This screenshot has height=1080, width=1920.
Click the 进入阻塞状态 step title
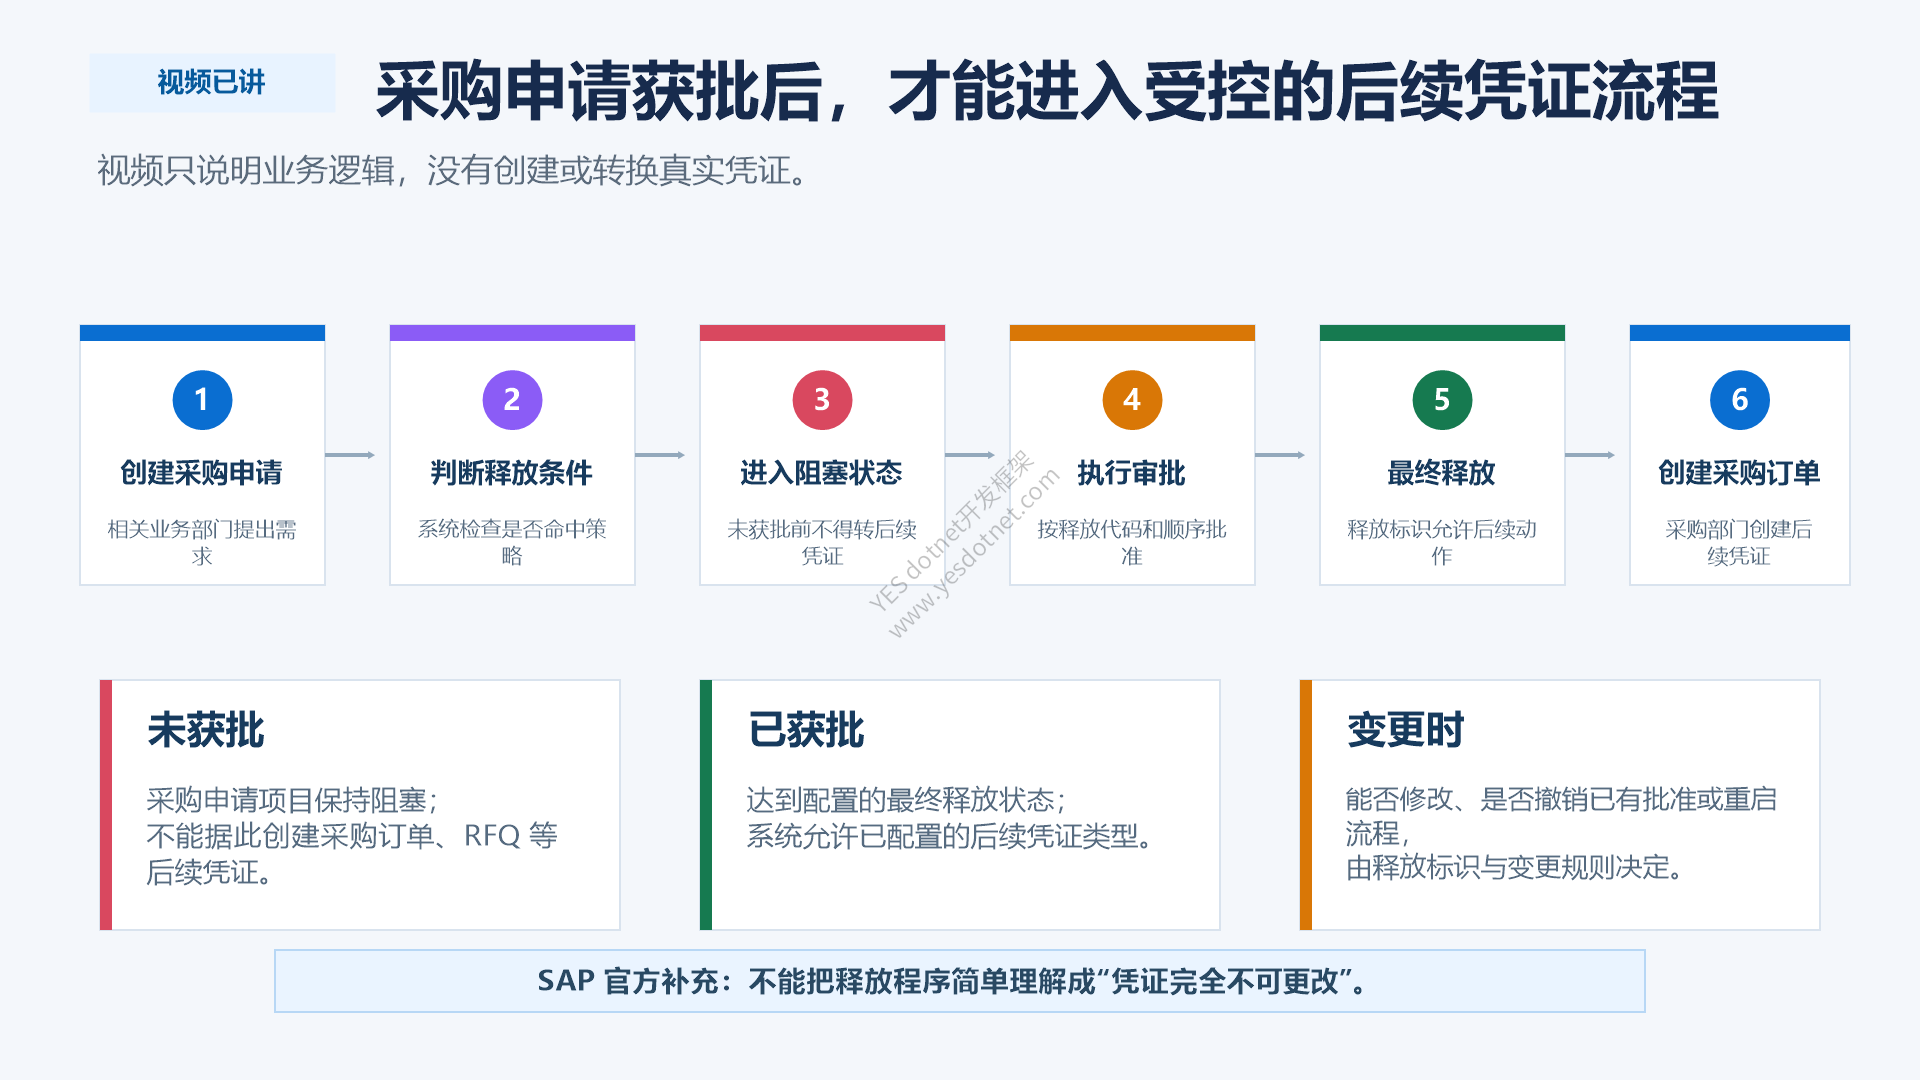point(822,473)
